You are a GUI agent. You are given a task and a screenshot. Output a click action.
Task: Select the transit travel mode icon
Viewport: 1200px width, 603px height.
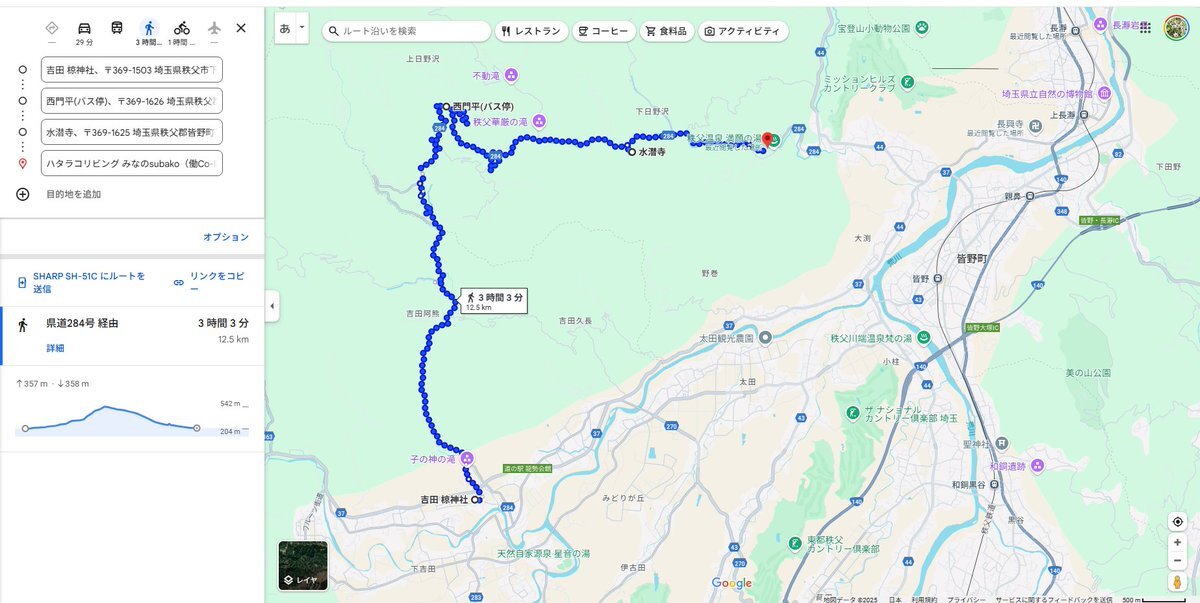tap(117, 28)
